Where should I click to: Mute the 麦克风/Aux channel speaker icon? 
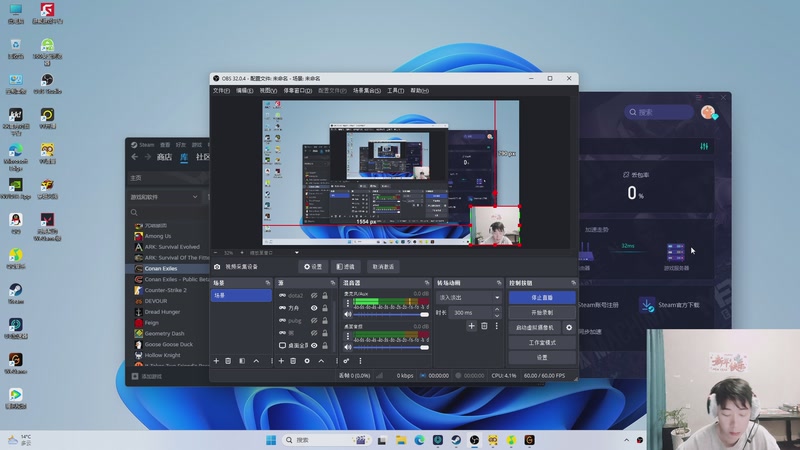coord(348,314)
